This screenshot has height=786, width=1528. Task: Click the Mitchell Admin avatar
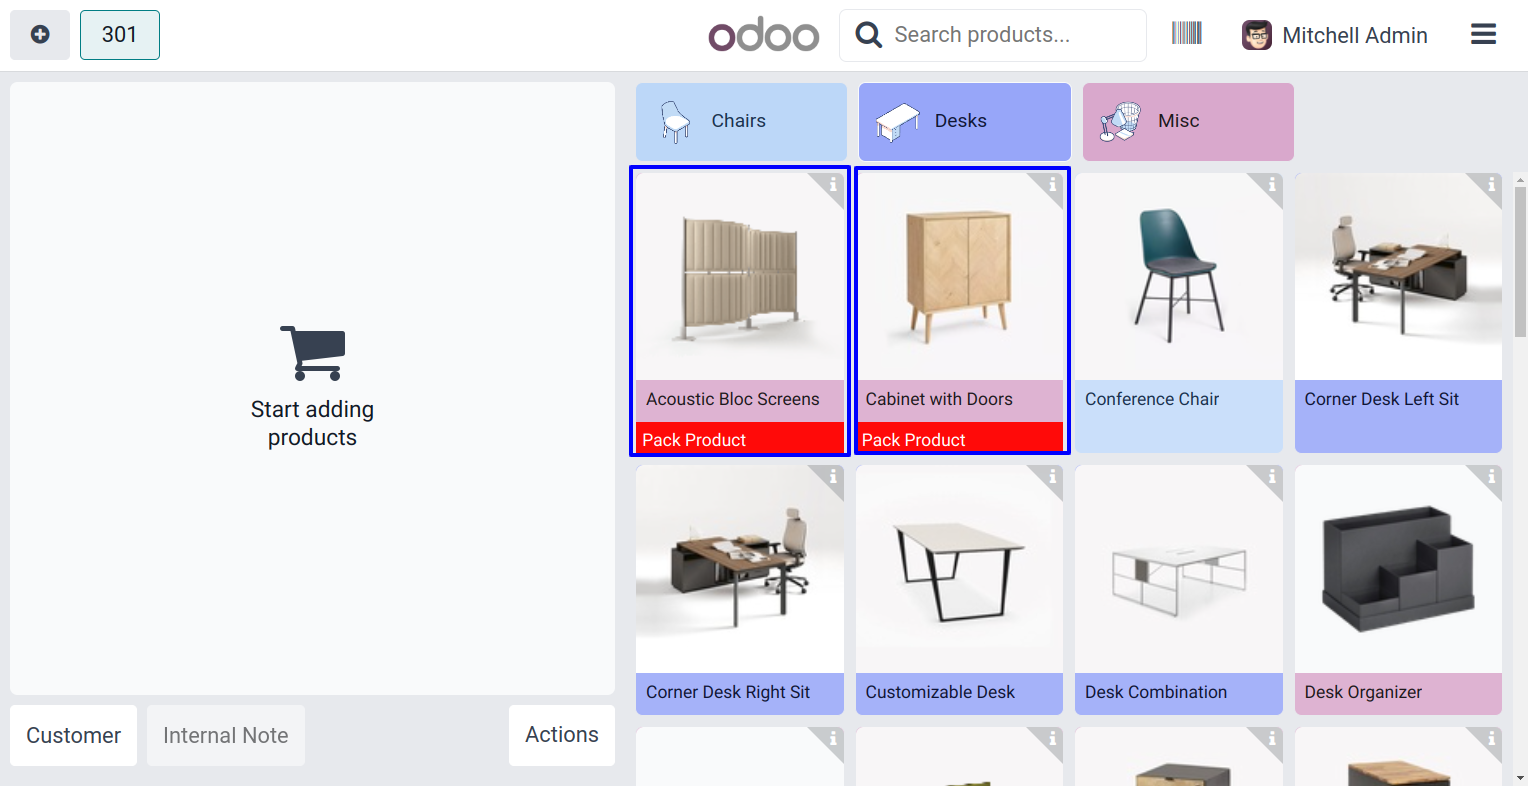point(1256,35)
